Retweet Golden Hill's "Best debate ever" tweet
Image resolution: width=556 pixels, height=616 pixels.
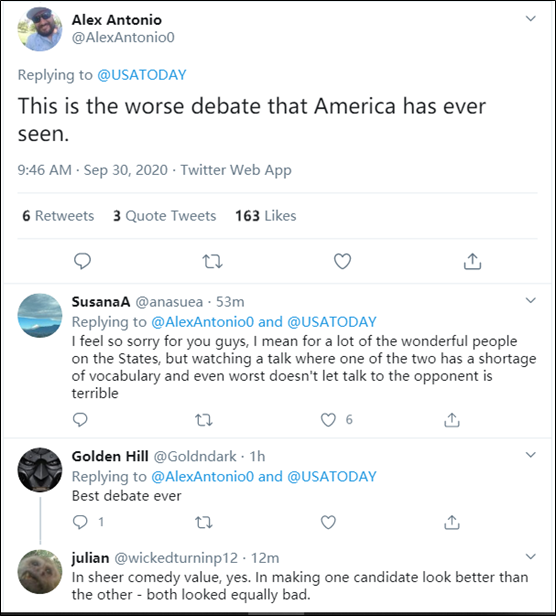204,522
